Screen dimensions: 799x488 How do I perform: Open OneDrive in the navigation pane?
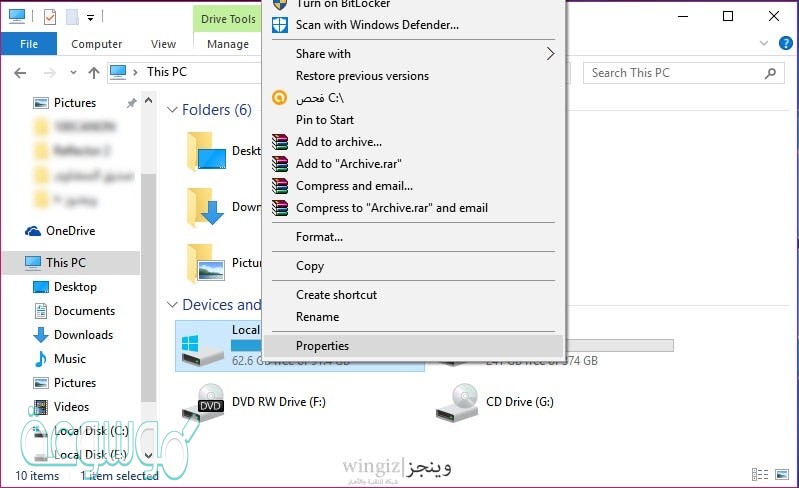coord(71,231)
